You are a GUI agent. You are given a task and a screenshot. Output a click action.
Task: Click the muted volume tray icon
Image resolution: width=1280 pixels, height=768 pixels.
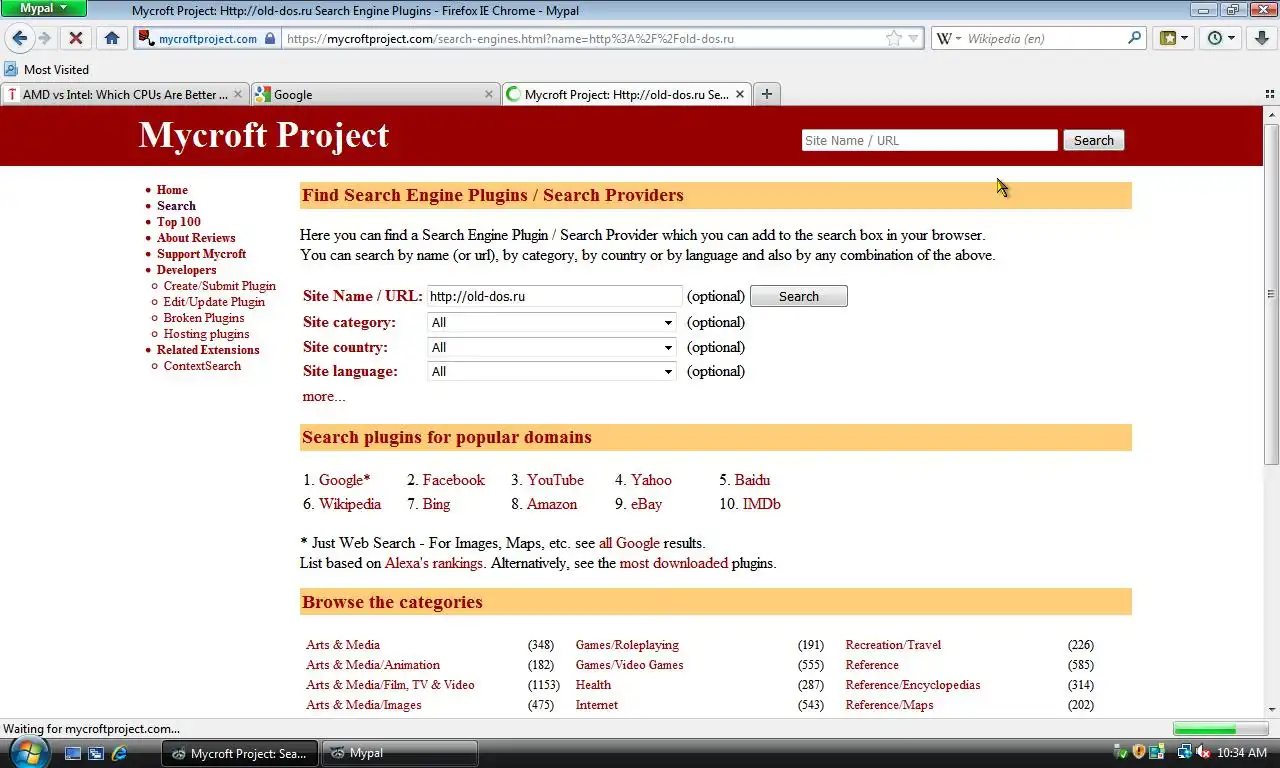1203,753
